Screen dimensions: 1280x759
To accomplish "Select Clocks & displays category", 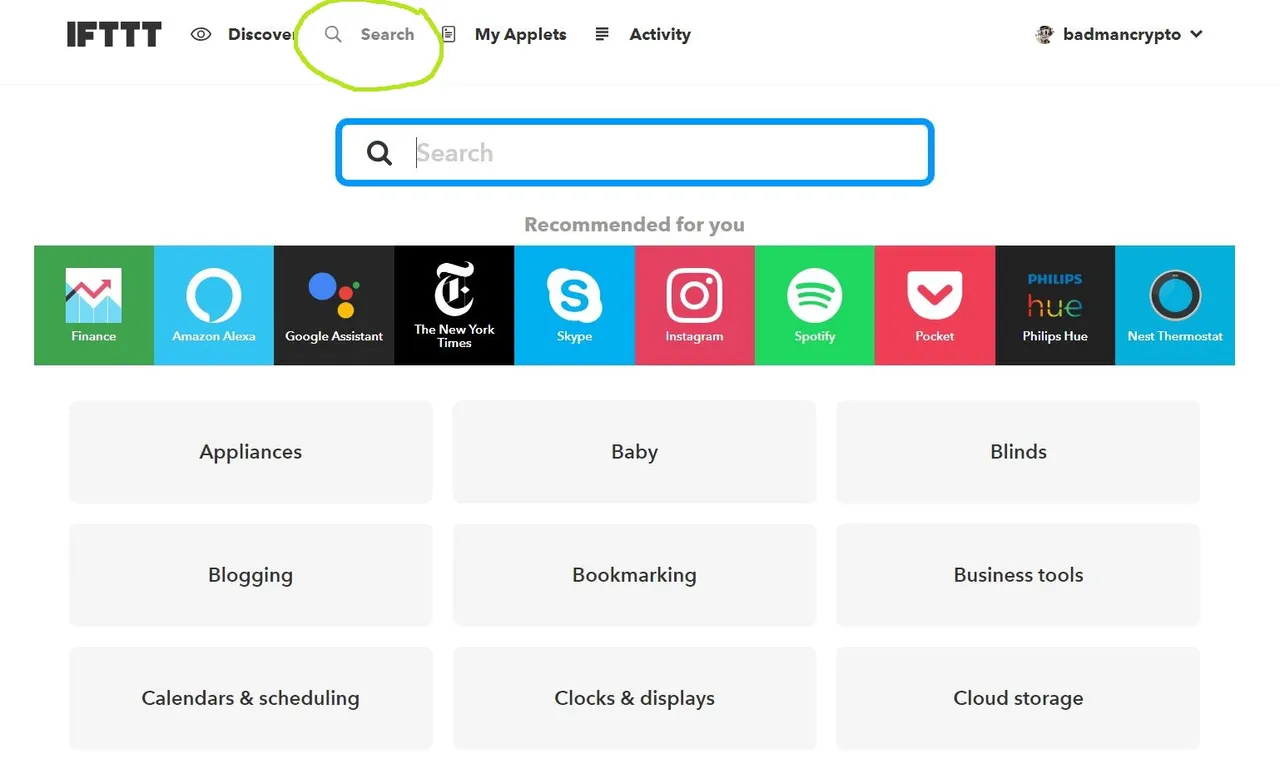I will pyautogui.click(x=634, y=698).
